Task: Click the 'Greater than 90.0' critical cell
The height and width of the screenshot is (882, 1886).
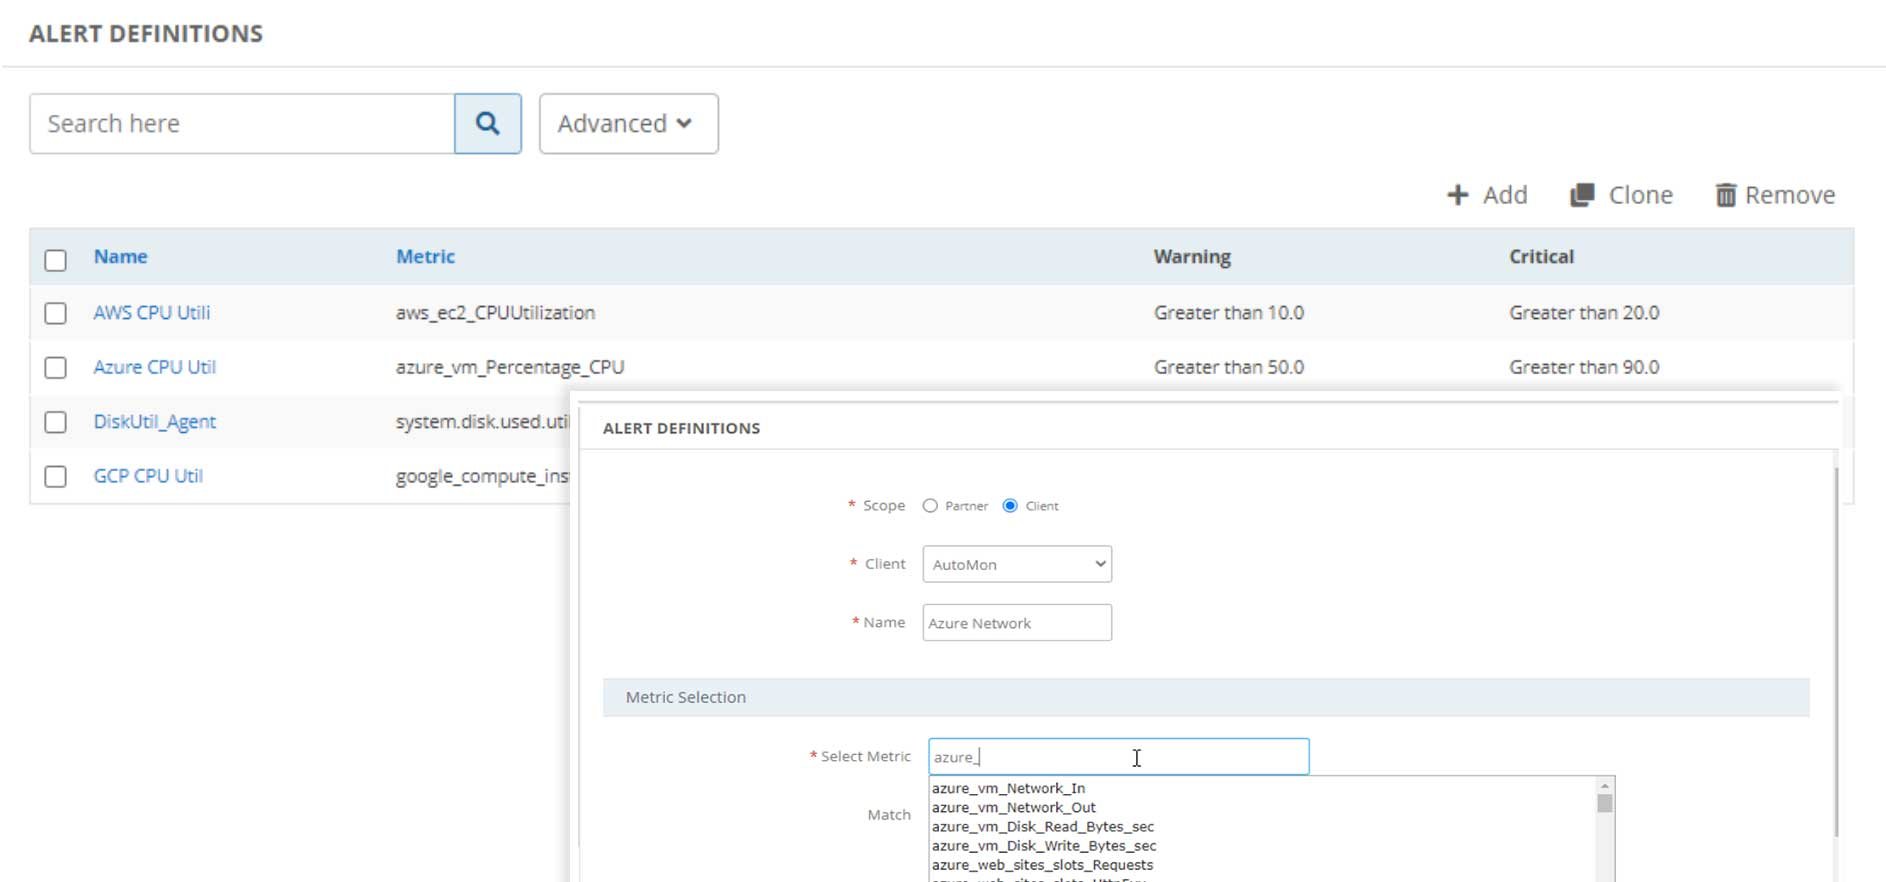Action: (1584, 367)
